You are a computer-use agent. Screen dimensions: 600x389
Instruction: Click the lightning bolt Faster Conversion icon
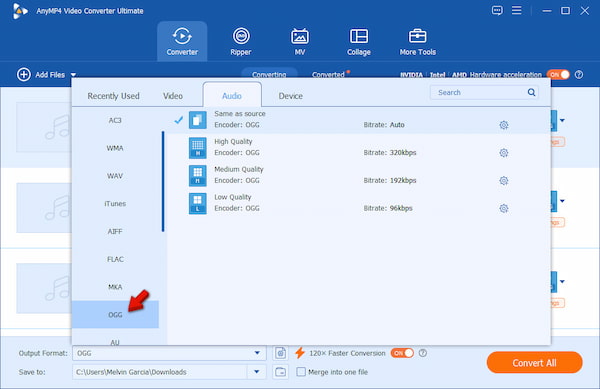coord(300,353)
